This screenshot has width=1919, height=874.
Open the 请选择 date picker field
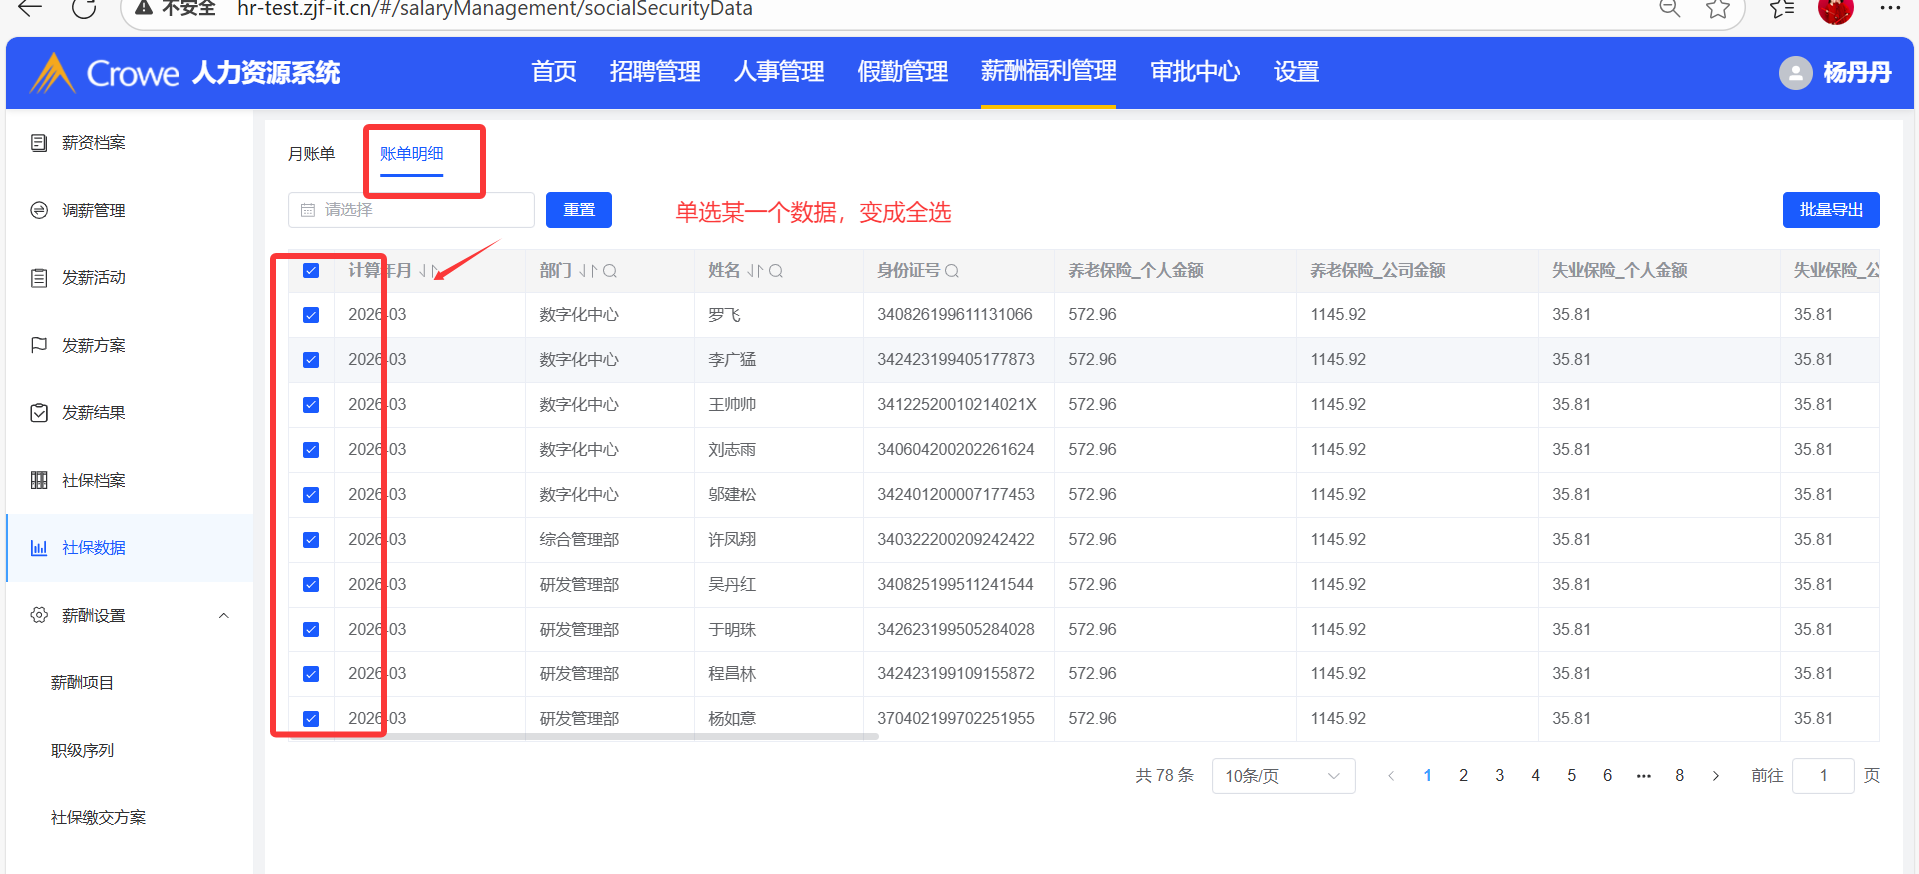pyautogui.click(x=411, y=210)
